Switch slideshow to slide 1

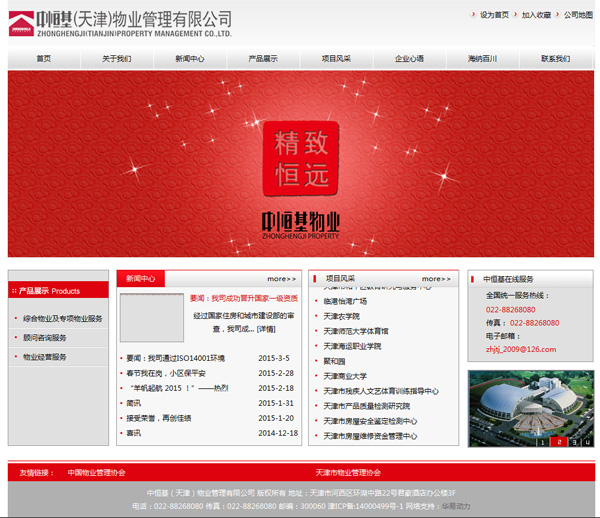pos(542,442)
